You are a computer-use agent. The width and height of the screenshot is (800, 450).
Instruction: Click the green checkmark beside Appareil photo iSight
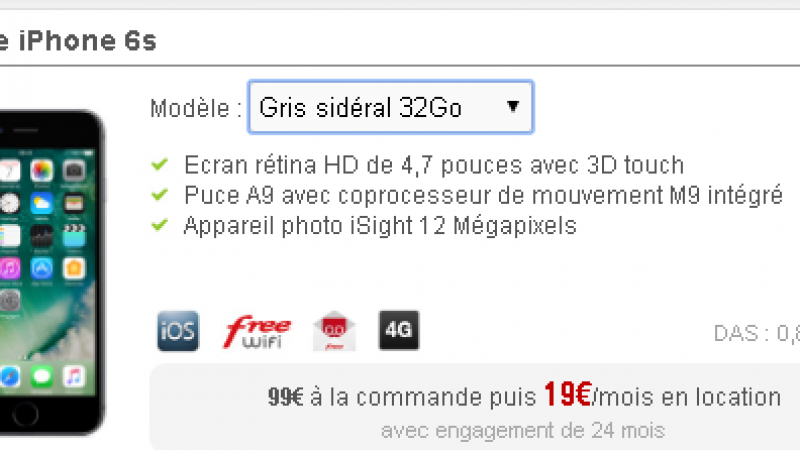coord(160,224)
